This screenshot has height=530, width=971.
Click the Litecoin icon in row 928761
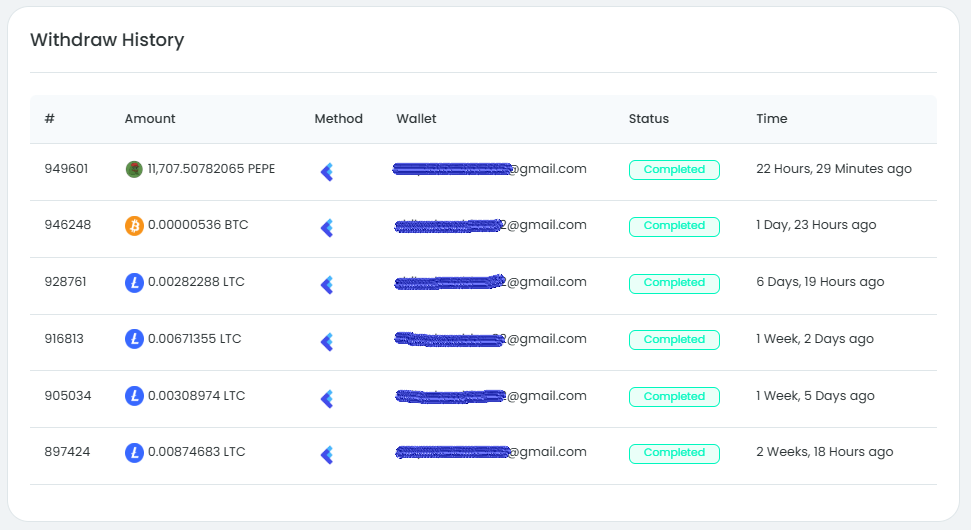tap(134, 283)
